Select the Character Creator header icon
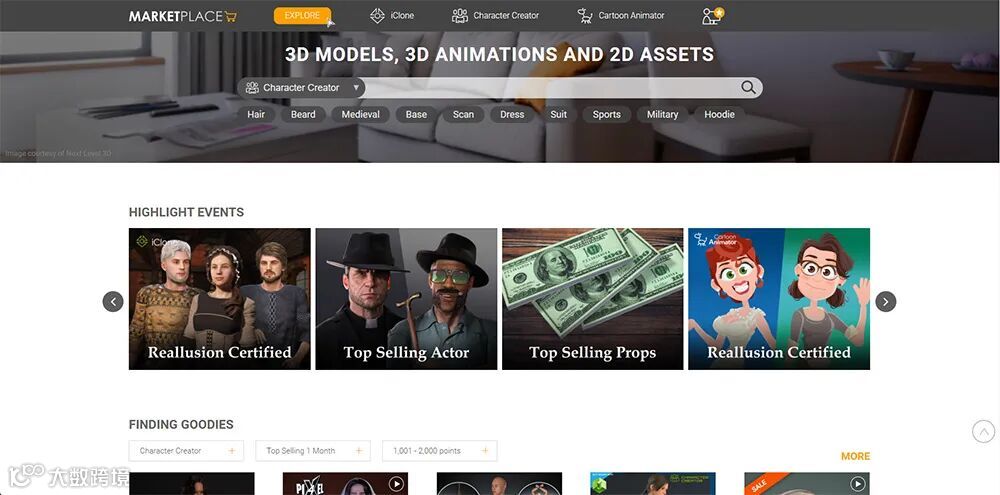Image resolution: width=1000 pixels, height=495 pixels. click(x=460, y=16)
